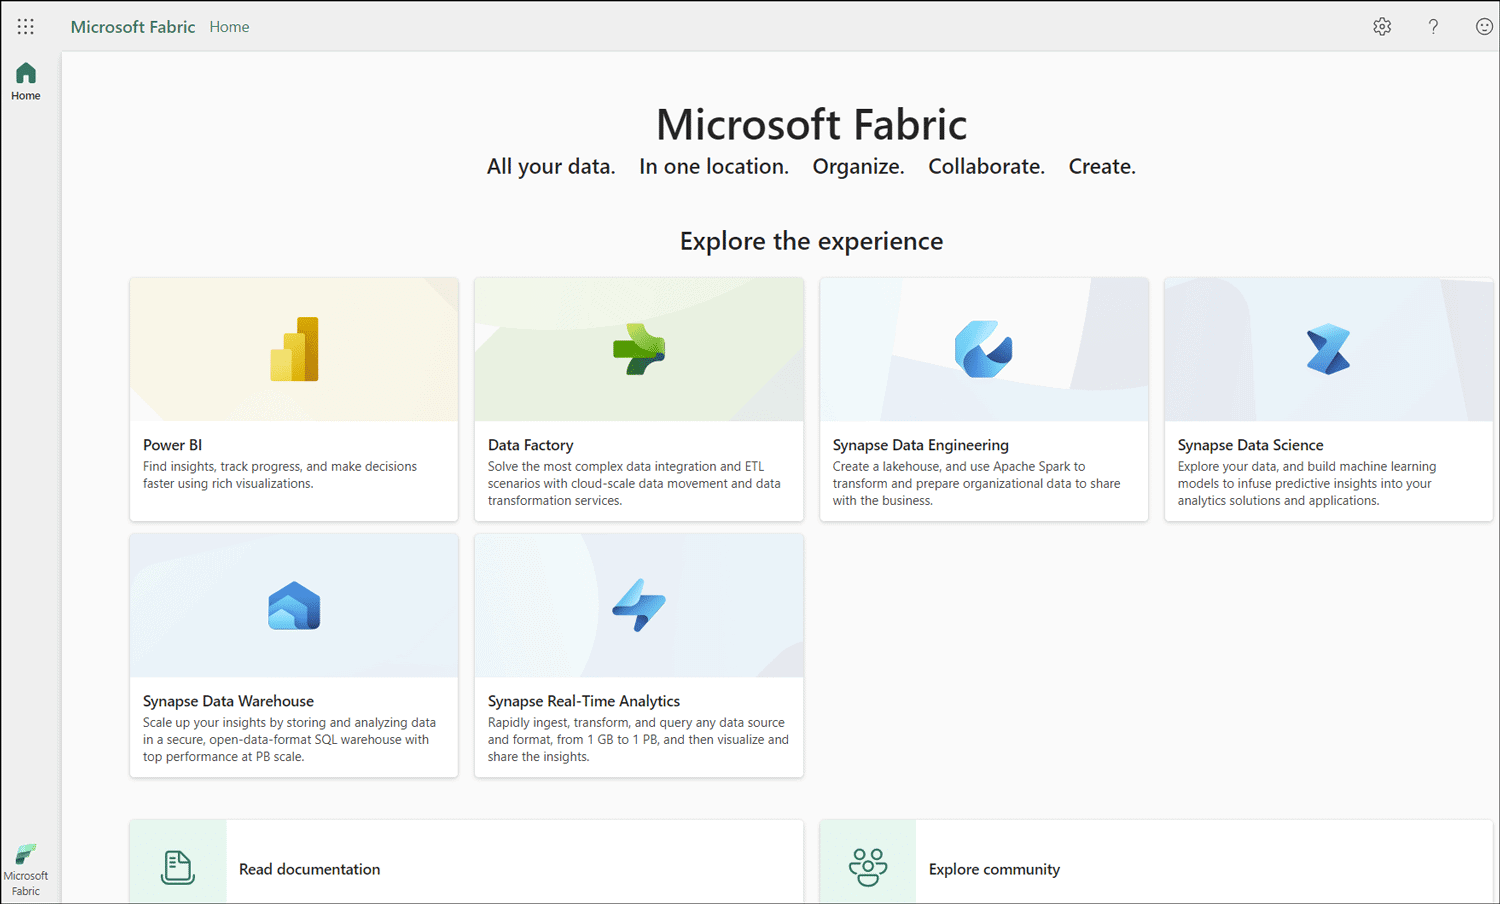Click the Synapse Data Engineering icon

984,349
